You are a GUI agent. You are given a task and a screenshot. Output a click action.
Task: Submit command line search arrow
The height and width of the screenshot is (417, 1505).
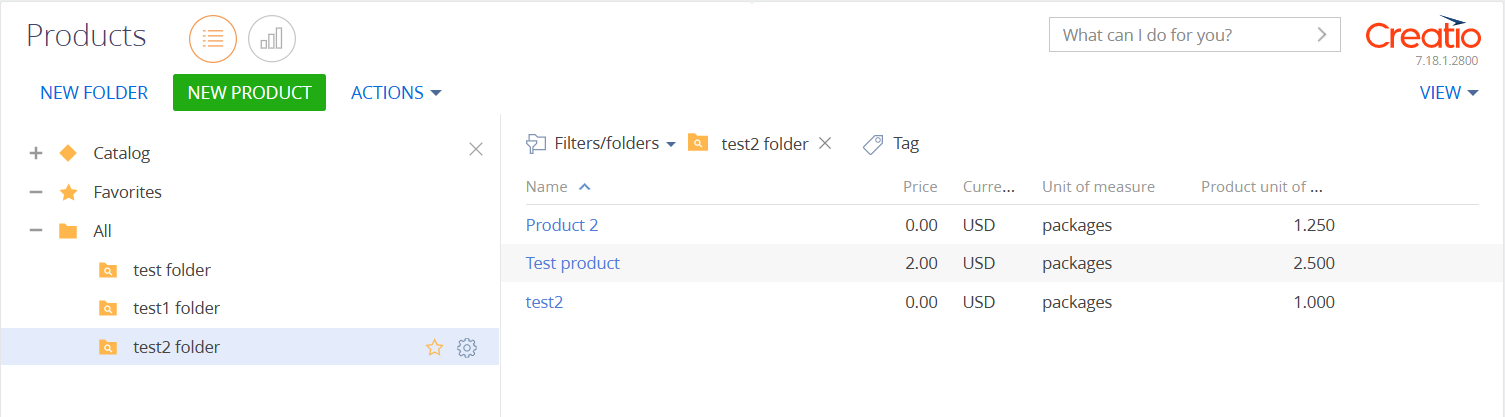(x=1322, y=35)
